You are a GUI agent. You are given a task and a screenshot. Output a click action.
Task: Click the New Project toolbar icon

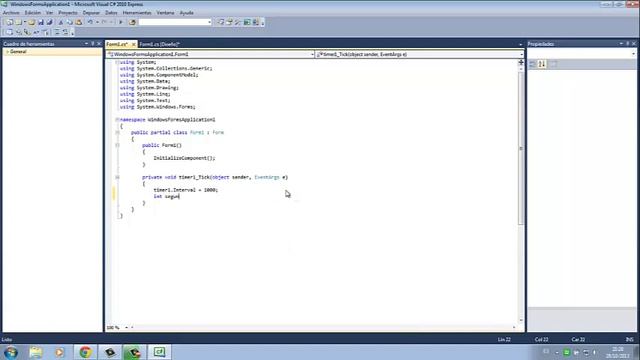click(x=9, y=22)
